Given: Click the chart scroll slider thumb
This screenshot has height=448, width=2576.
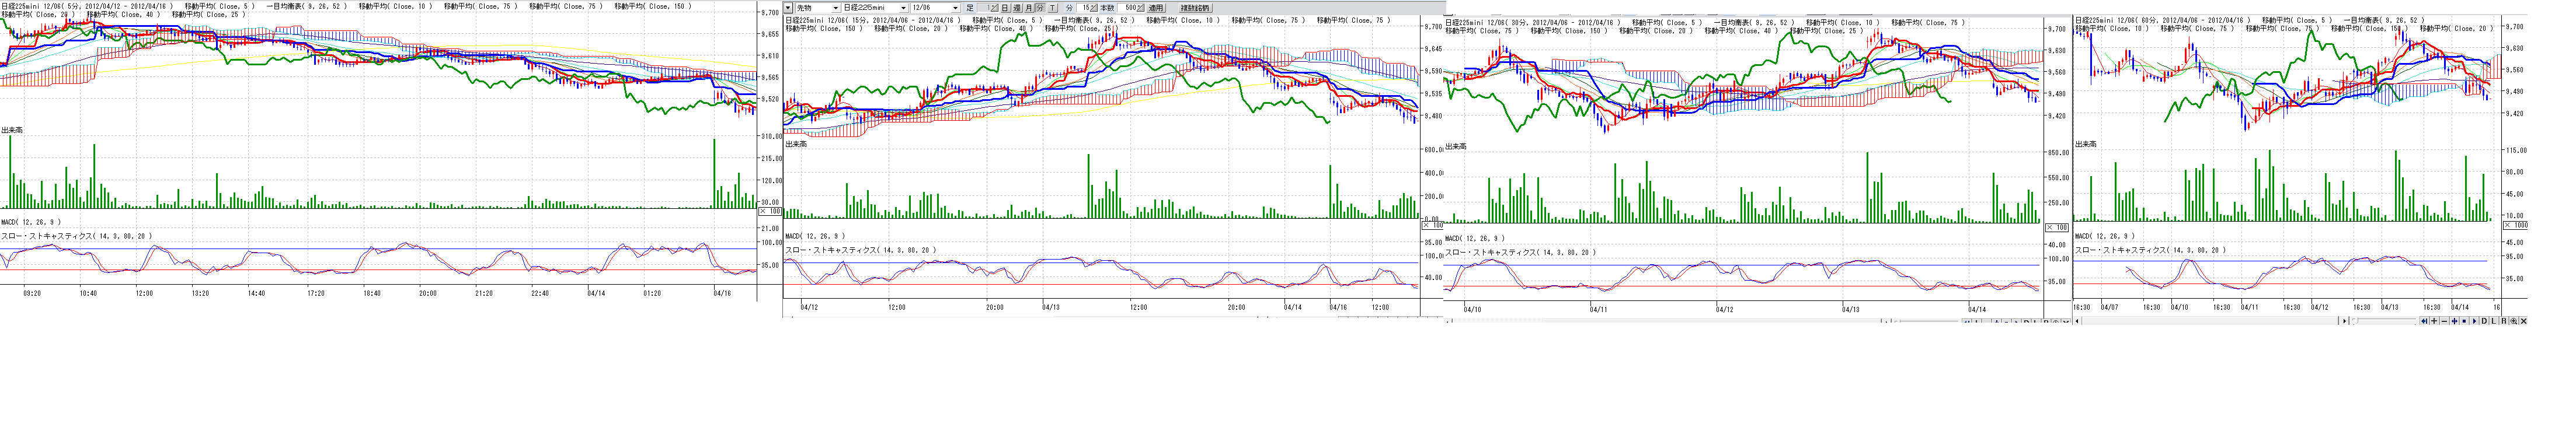Looking at the screenshot, I should pos(2357,321).
